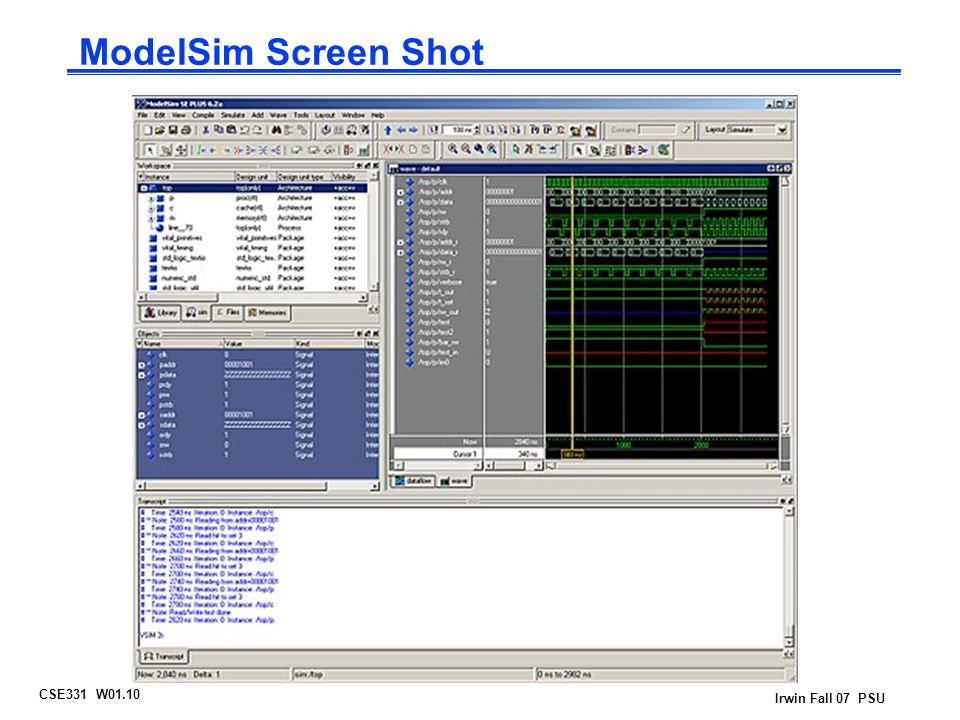
Task: Expand instance c under top
Action: pyautogui.click(x=151, y=208)
